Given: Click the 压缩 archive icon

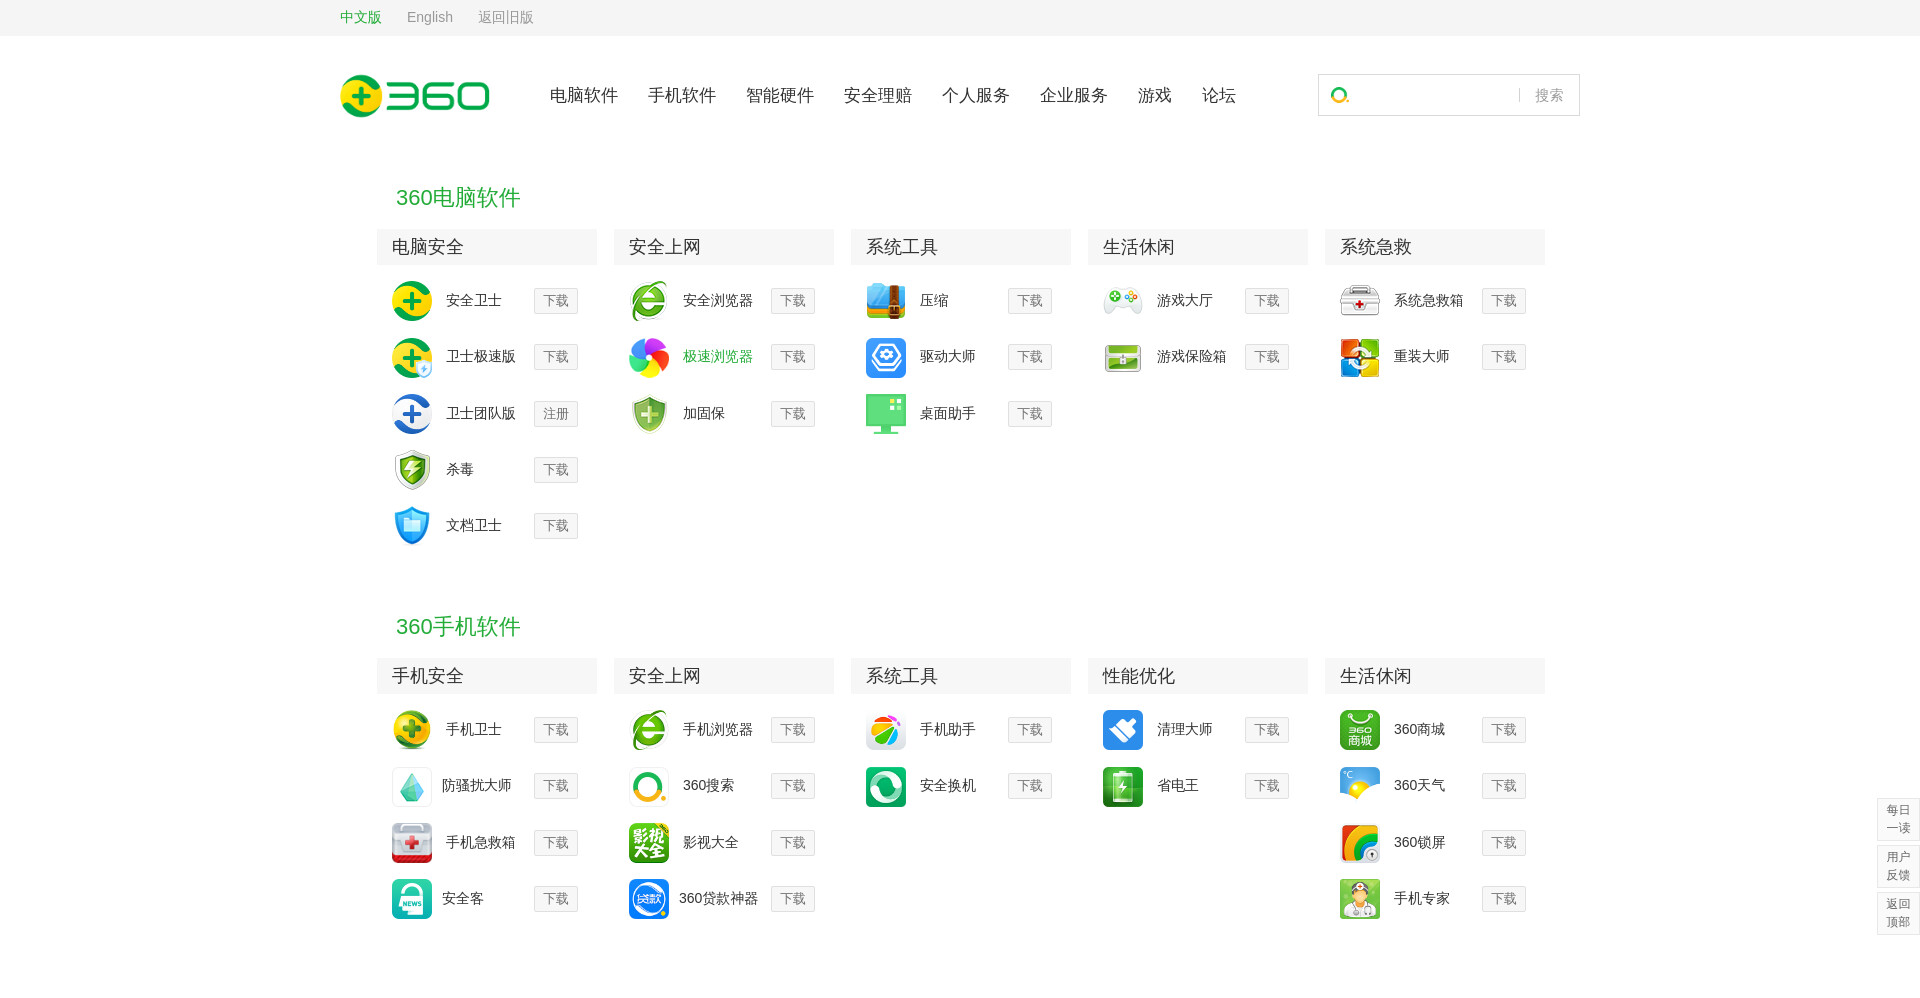Looking at the screenshot, I should [x=886, y=301].
